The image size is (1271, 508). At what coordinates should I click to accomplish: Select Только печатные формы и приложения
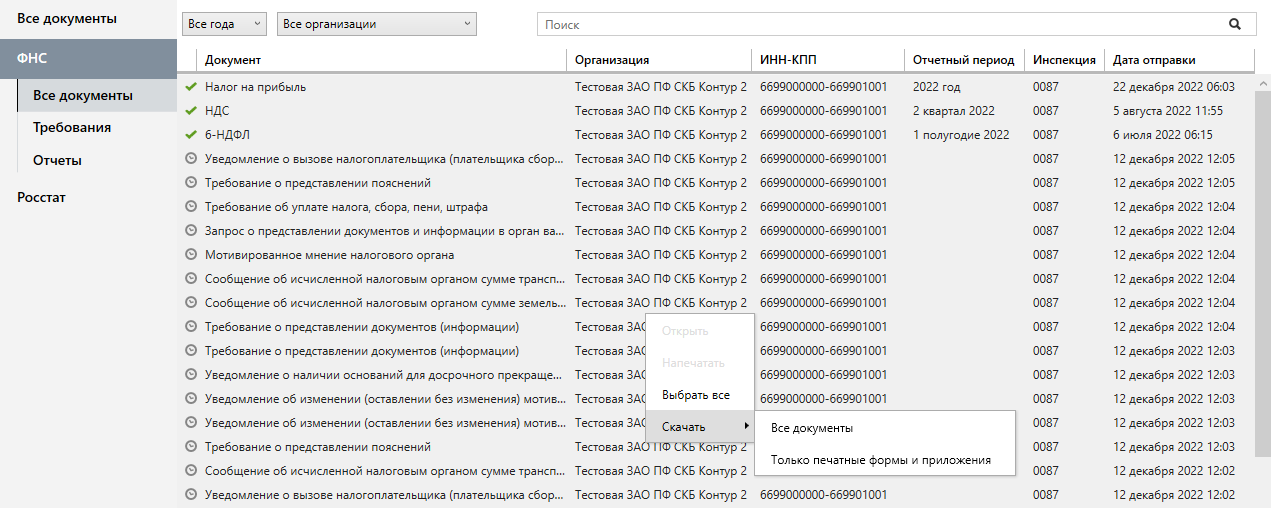point(880,460)
